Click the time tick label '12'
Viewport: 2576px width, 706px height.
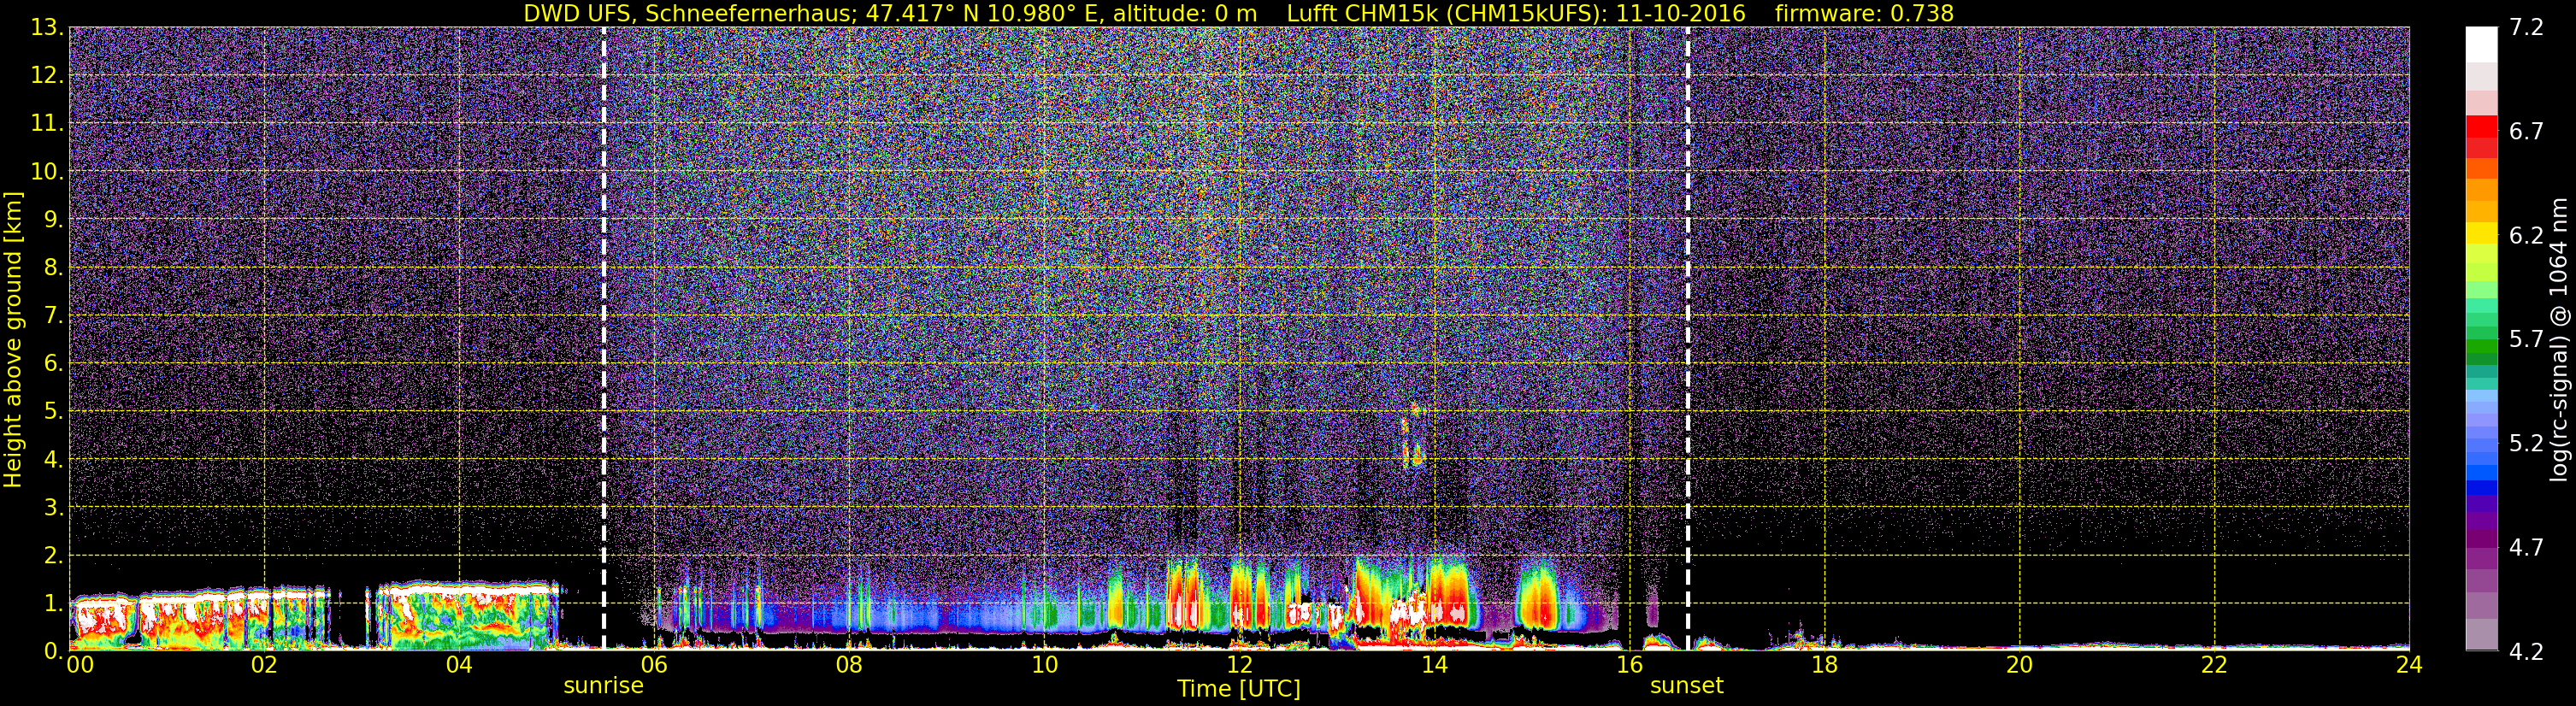[x=1239, y=665]
